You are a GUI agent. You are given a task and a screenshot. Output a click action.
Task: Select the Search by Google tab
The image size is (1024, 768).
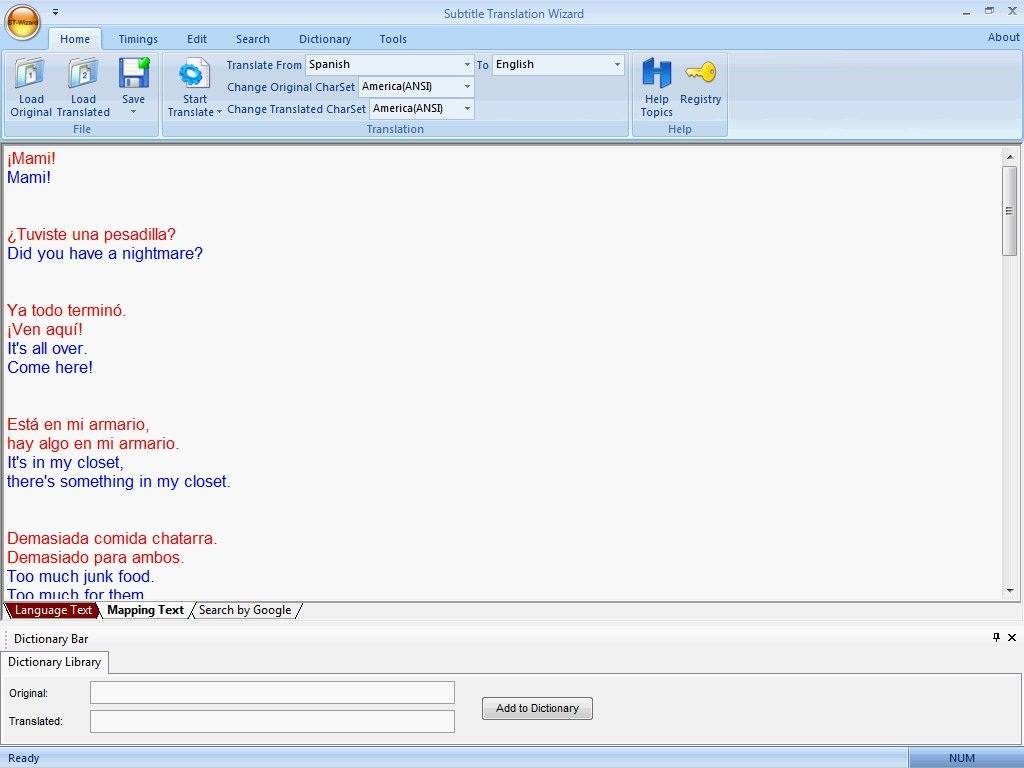[245, 610]
